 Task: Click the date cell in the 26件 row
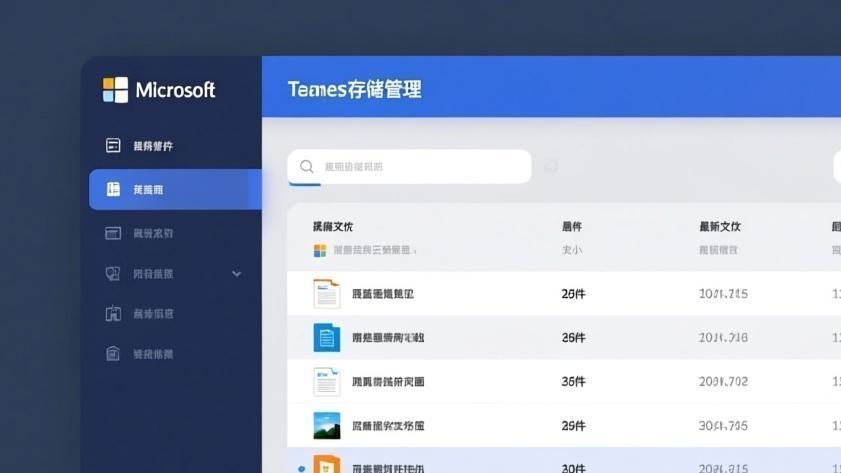coord(723,338)
